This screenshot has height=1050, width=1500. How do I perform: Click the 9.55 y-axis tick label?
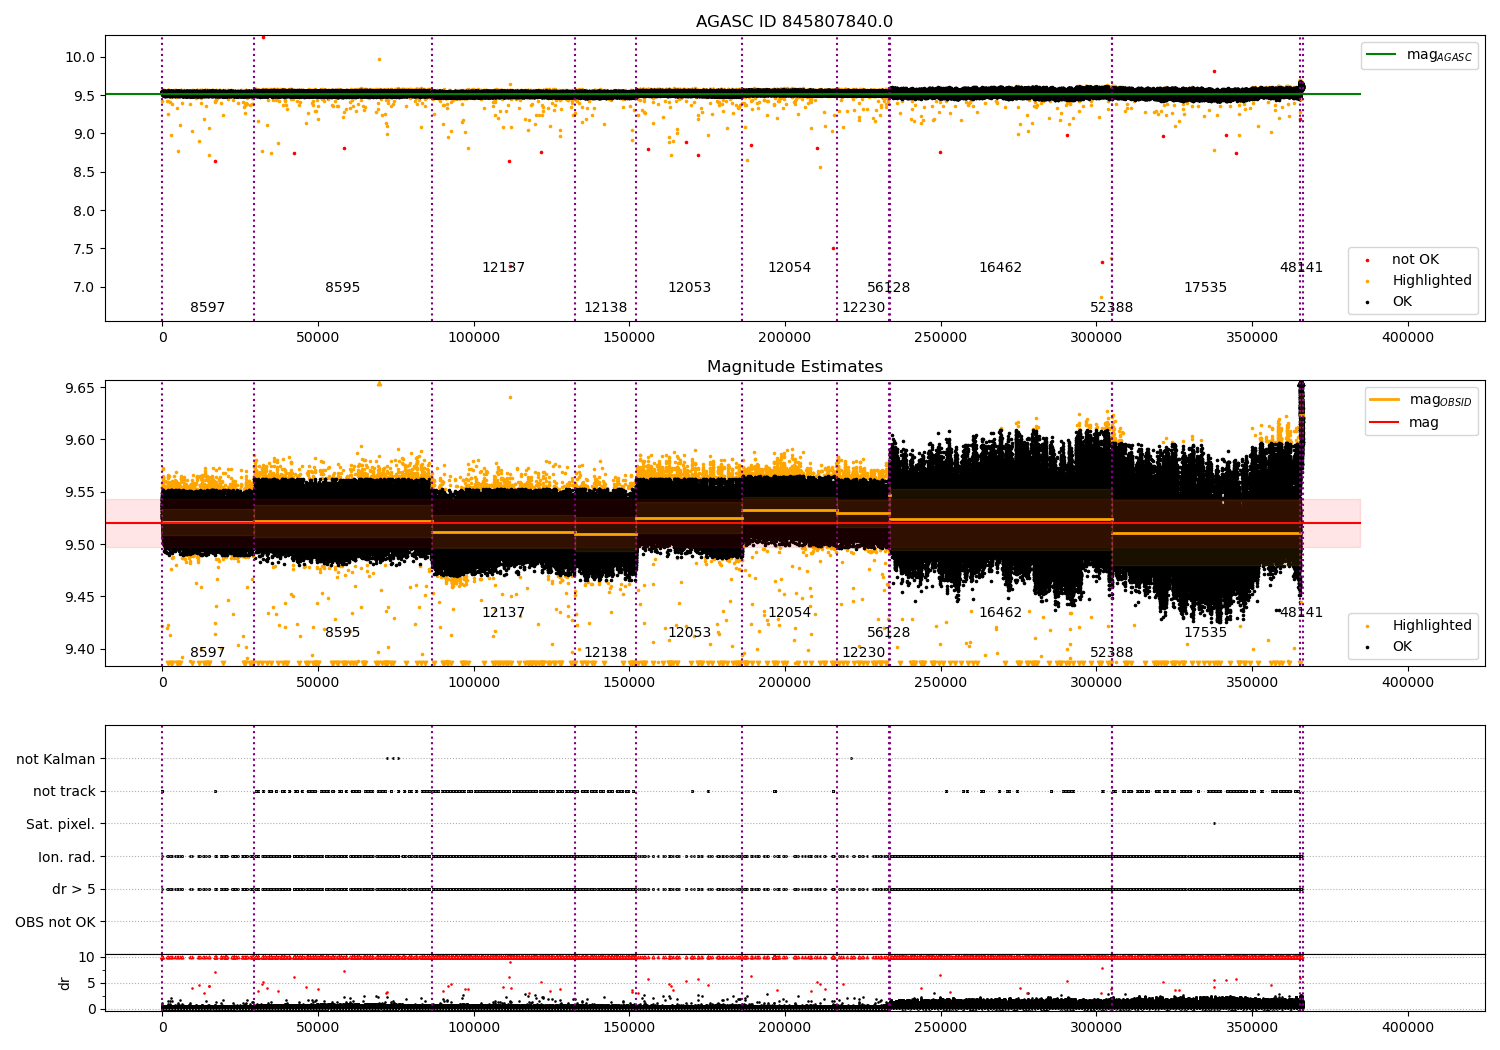click(x=80, y=492)
